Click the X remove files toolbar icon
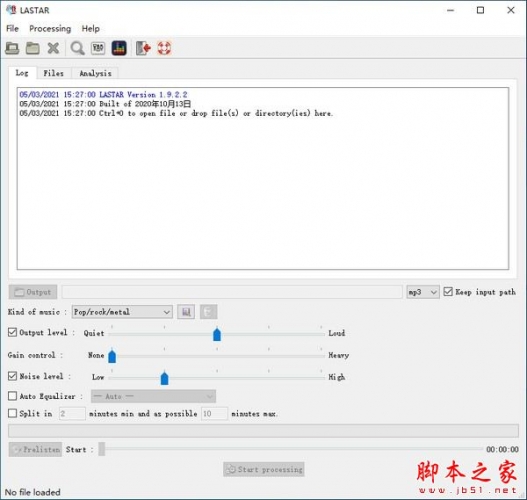The height and width of the screenshot is (500, 527). pos(53,48)
